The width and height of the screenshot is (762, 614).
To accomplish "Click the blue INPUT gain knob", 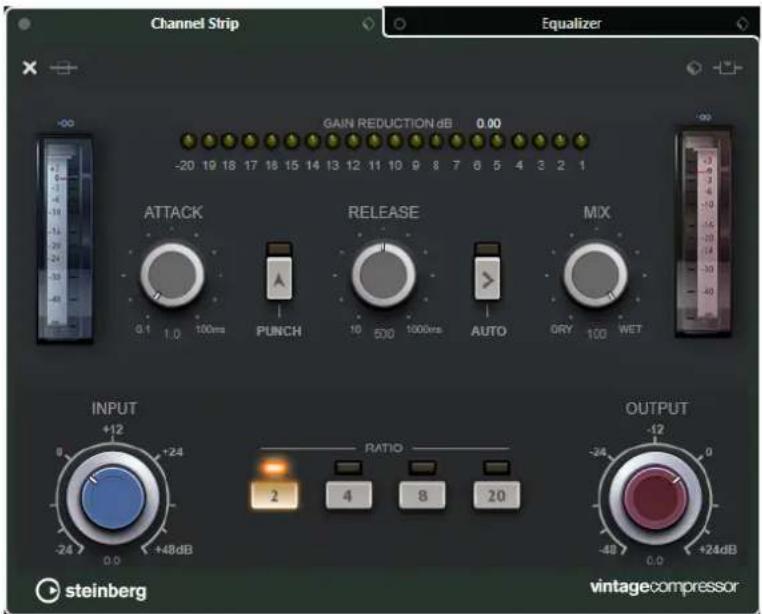I will point(113,498).
